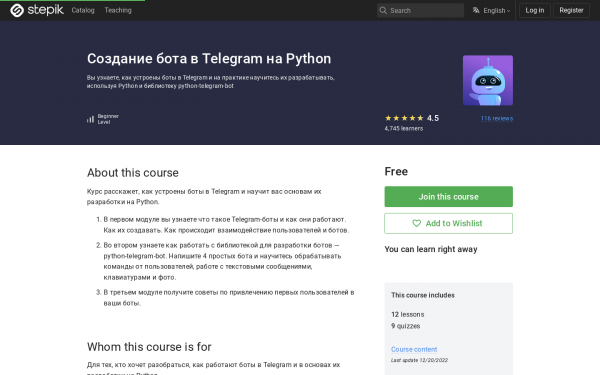The width and height of the screenshot is (600, 375).
Task: Click the Log in button
Action: (x=535, y=10)
